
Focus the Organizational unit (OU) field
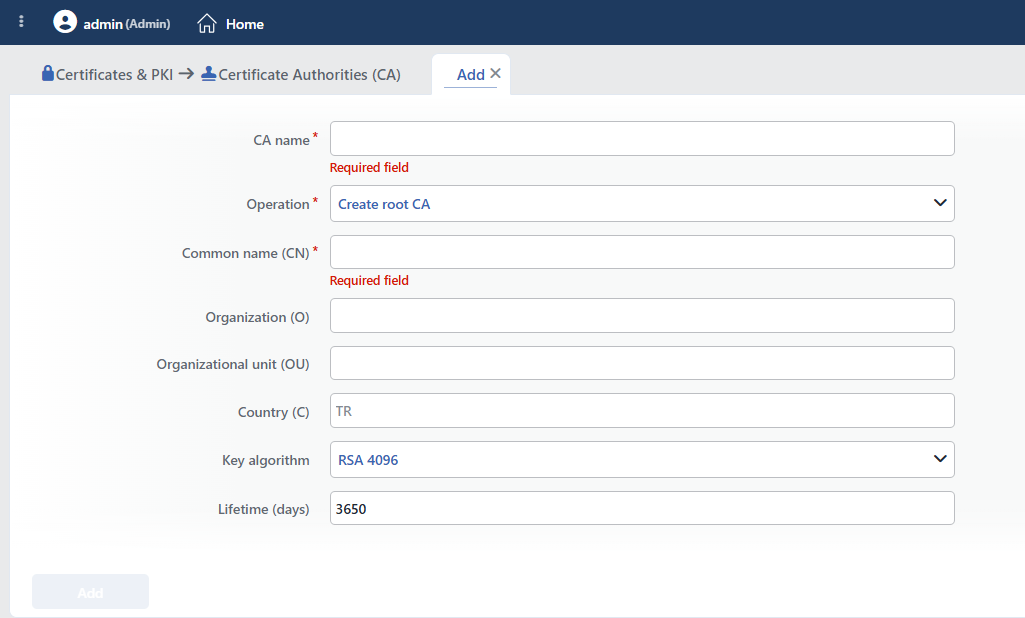642,363
